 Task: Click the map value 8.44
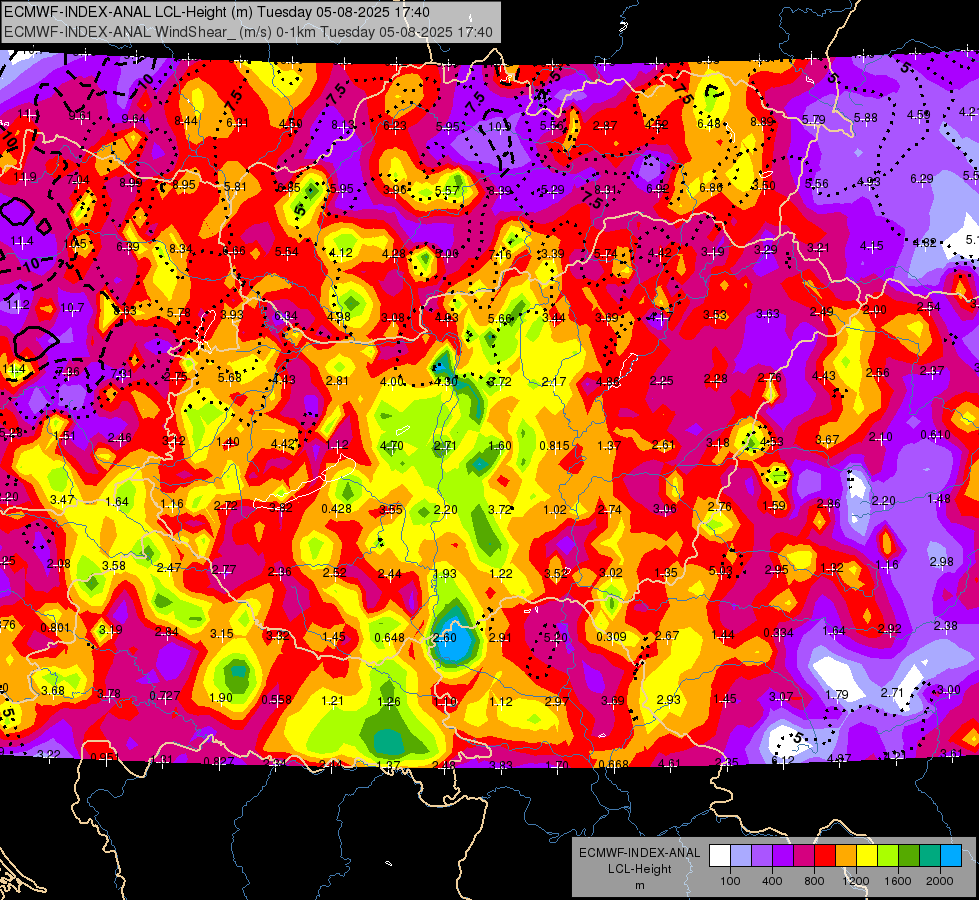[186, 121]
